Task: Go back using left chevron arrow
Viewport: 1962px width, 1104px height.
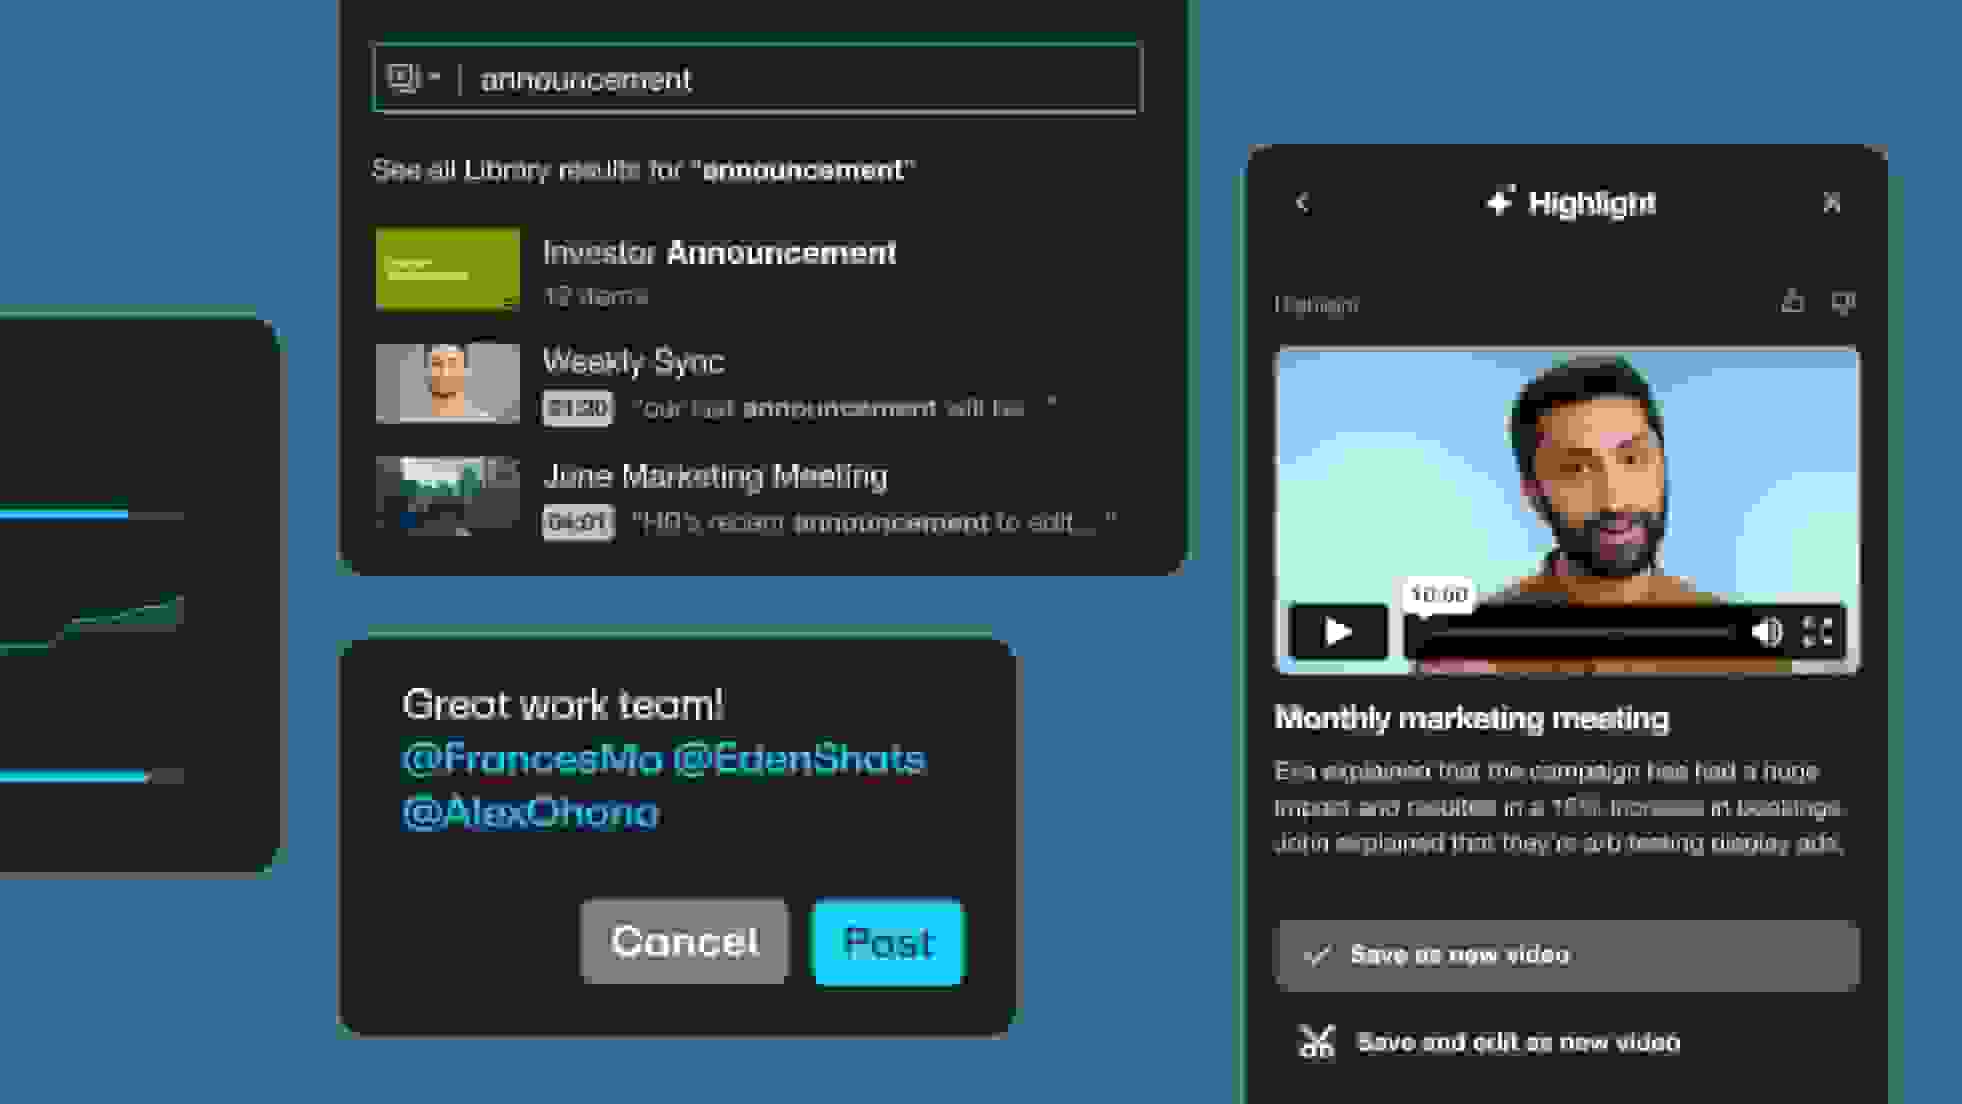Action: [1302, 203]
